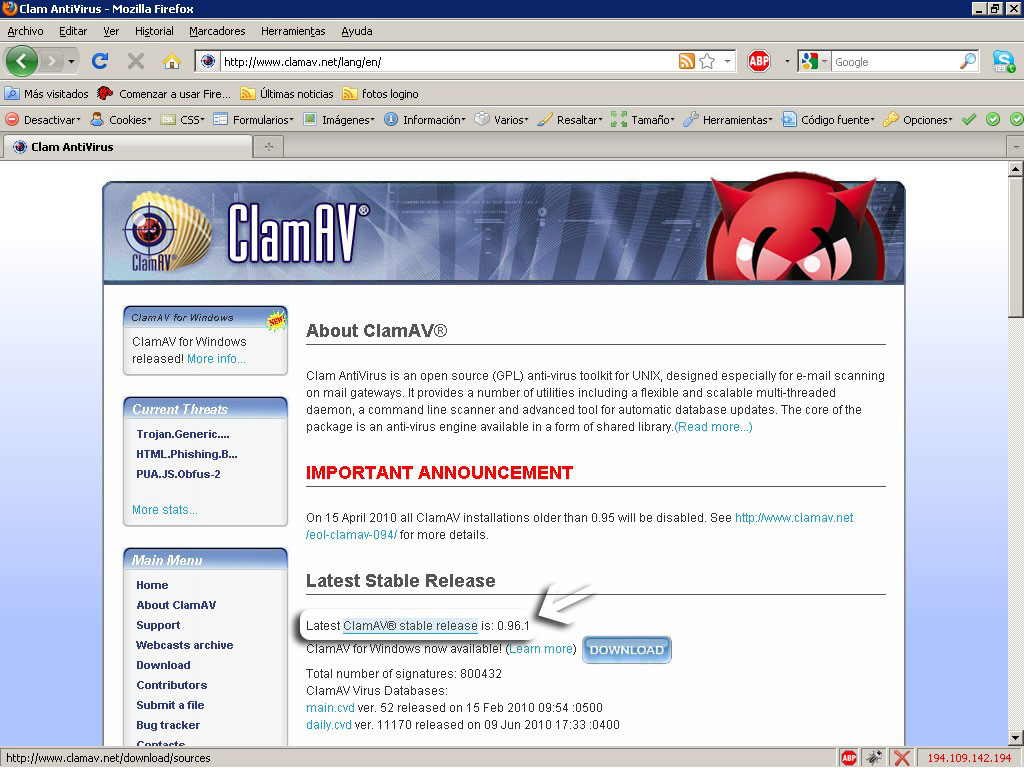Open Bug tracker in the Main Menu
This screenshot has height=768, width=1024.
pos(168,725)
